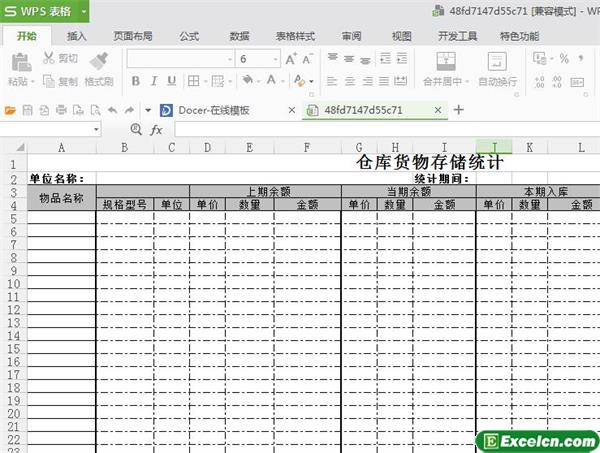The width and height of the screenshot is (600, 453).
Task: Click the distributed alignment icon
Action: 400,81
